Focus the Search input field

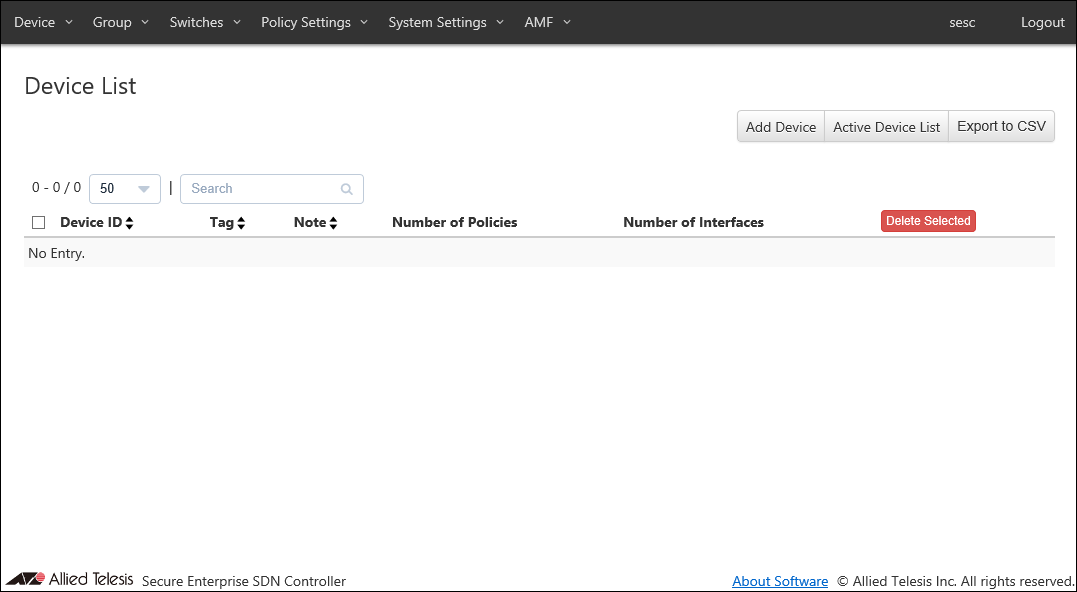click(262, 189)
